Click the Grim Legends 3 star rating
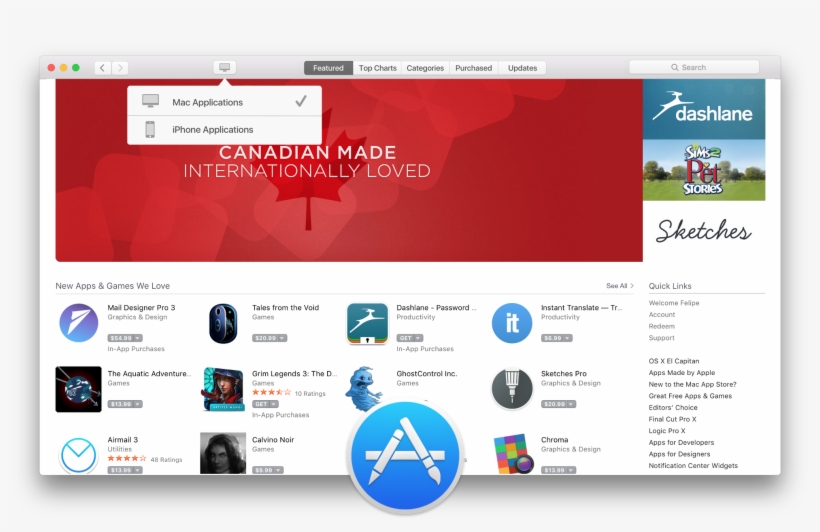The image size is (820, 532). pos(271,392)
